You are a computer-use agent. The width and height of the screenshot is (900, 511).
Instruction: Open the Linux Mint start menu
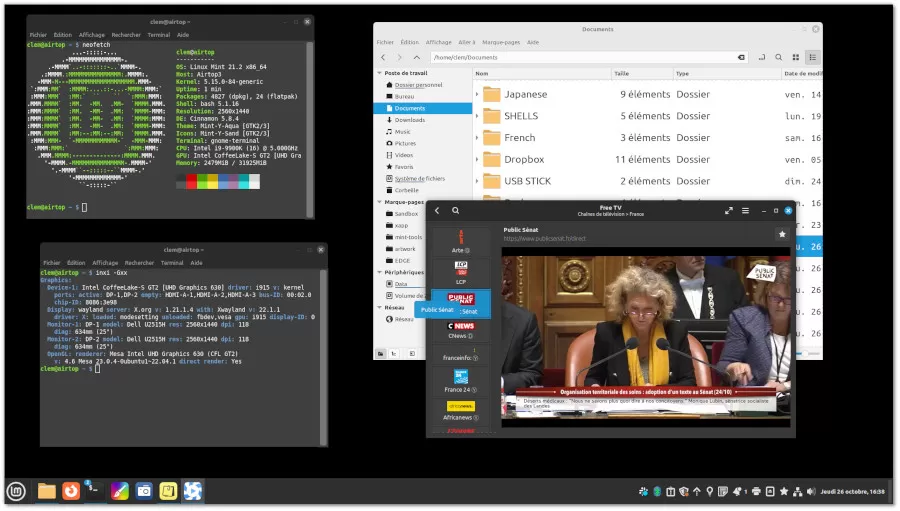(16, 491)
